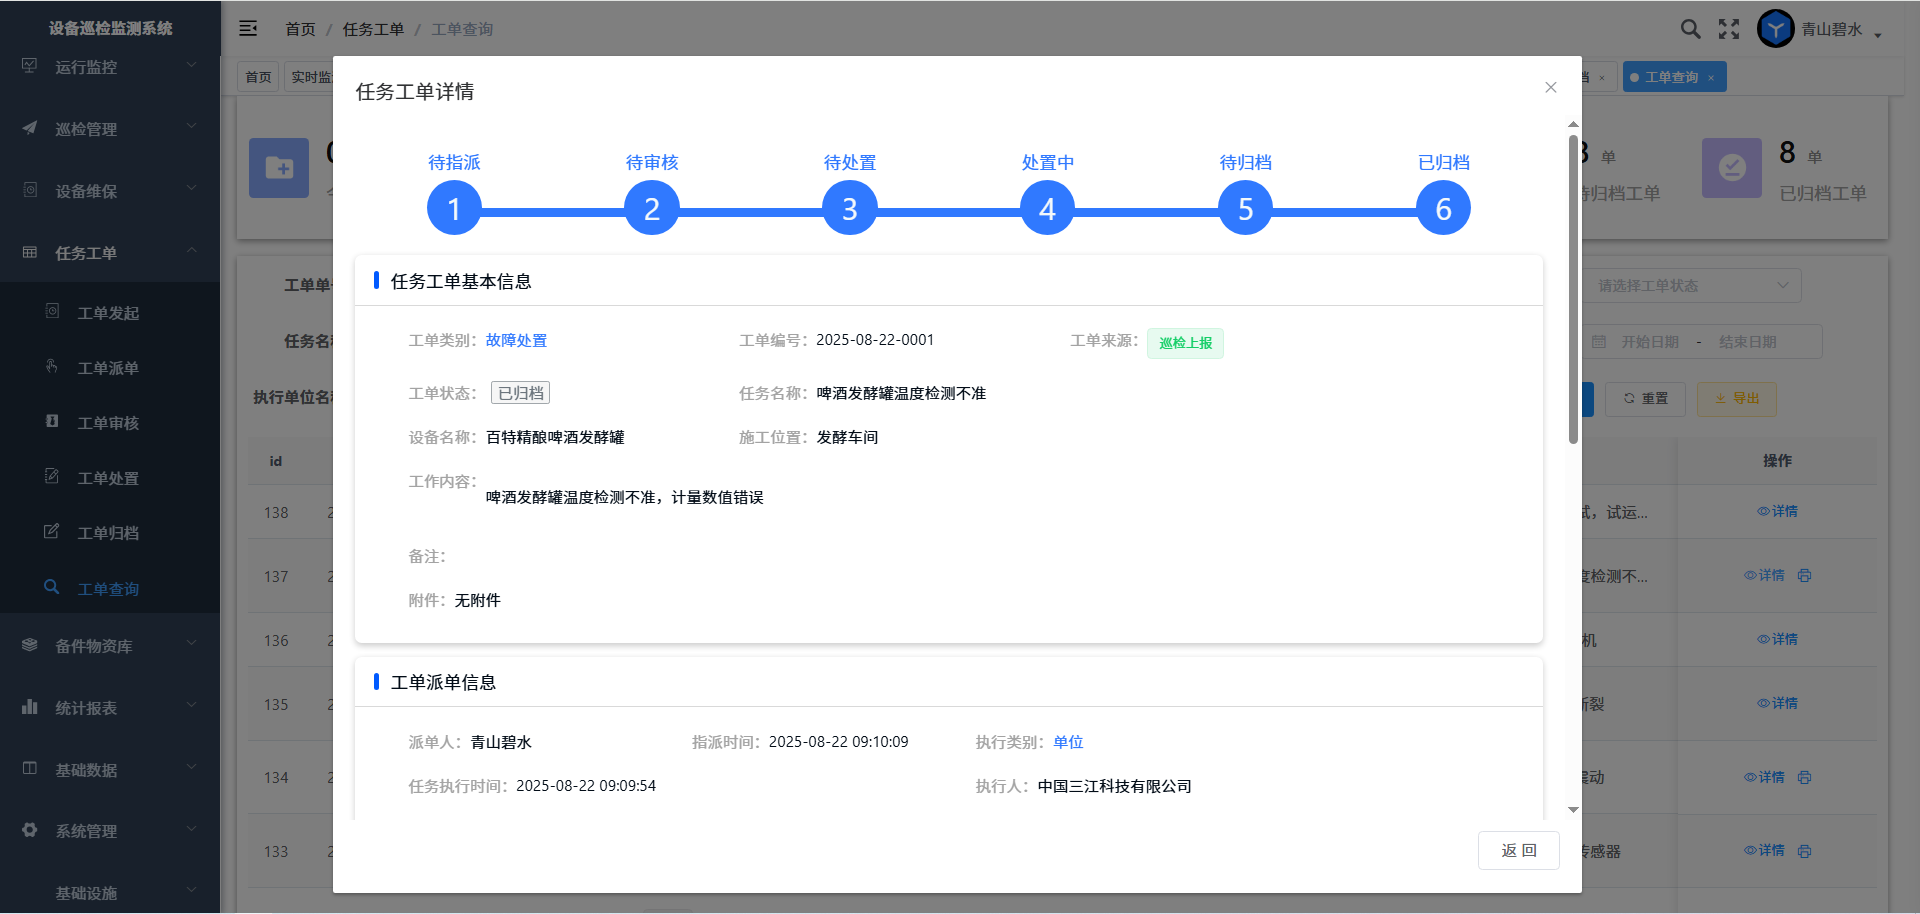Click the search magnifier icon in header

[1690, 29]
